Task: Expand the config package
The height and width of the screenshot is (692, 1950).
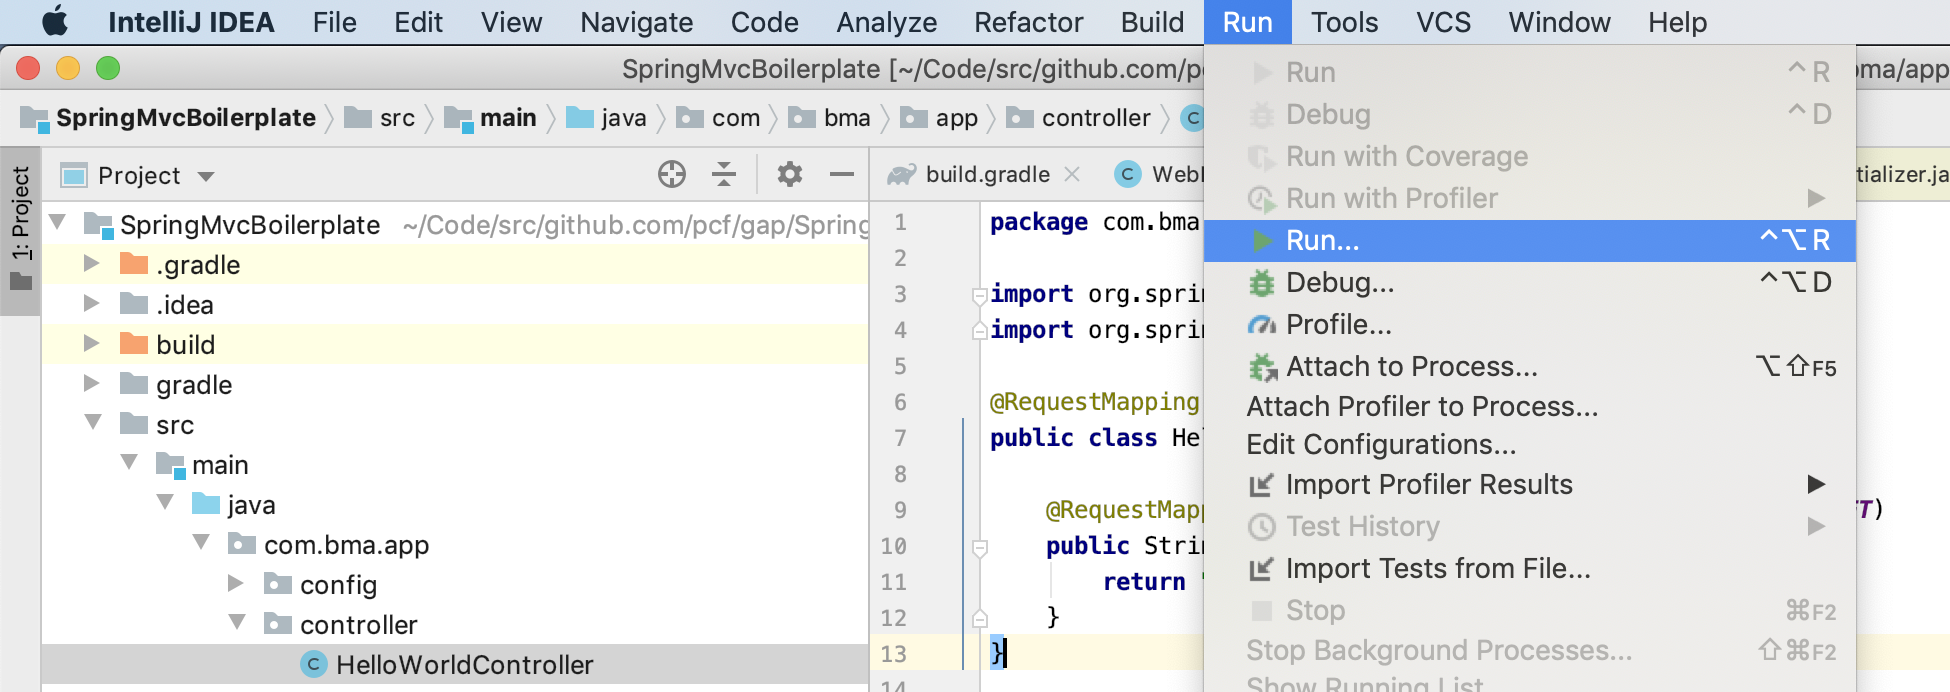Action: click(x=236, y=583)
